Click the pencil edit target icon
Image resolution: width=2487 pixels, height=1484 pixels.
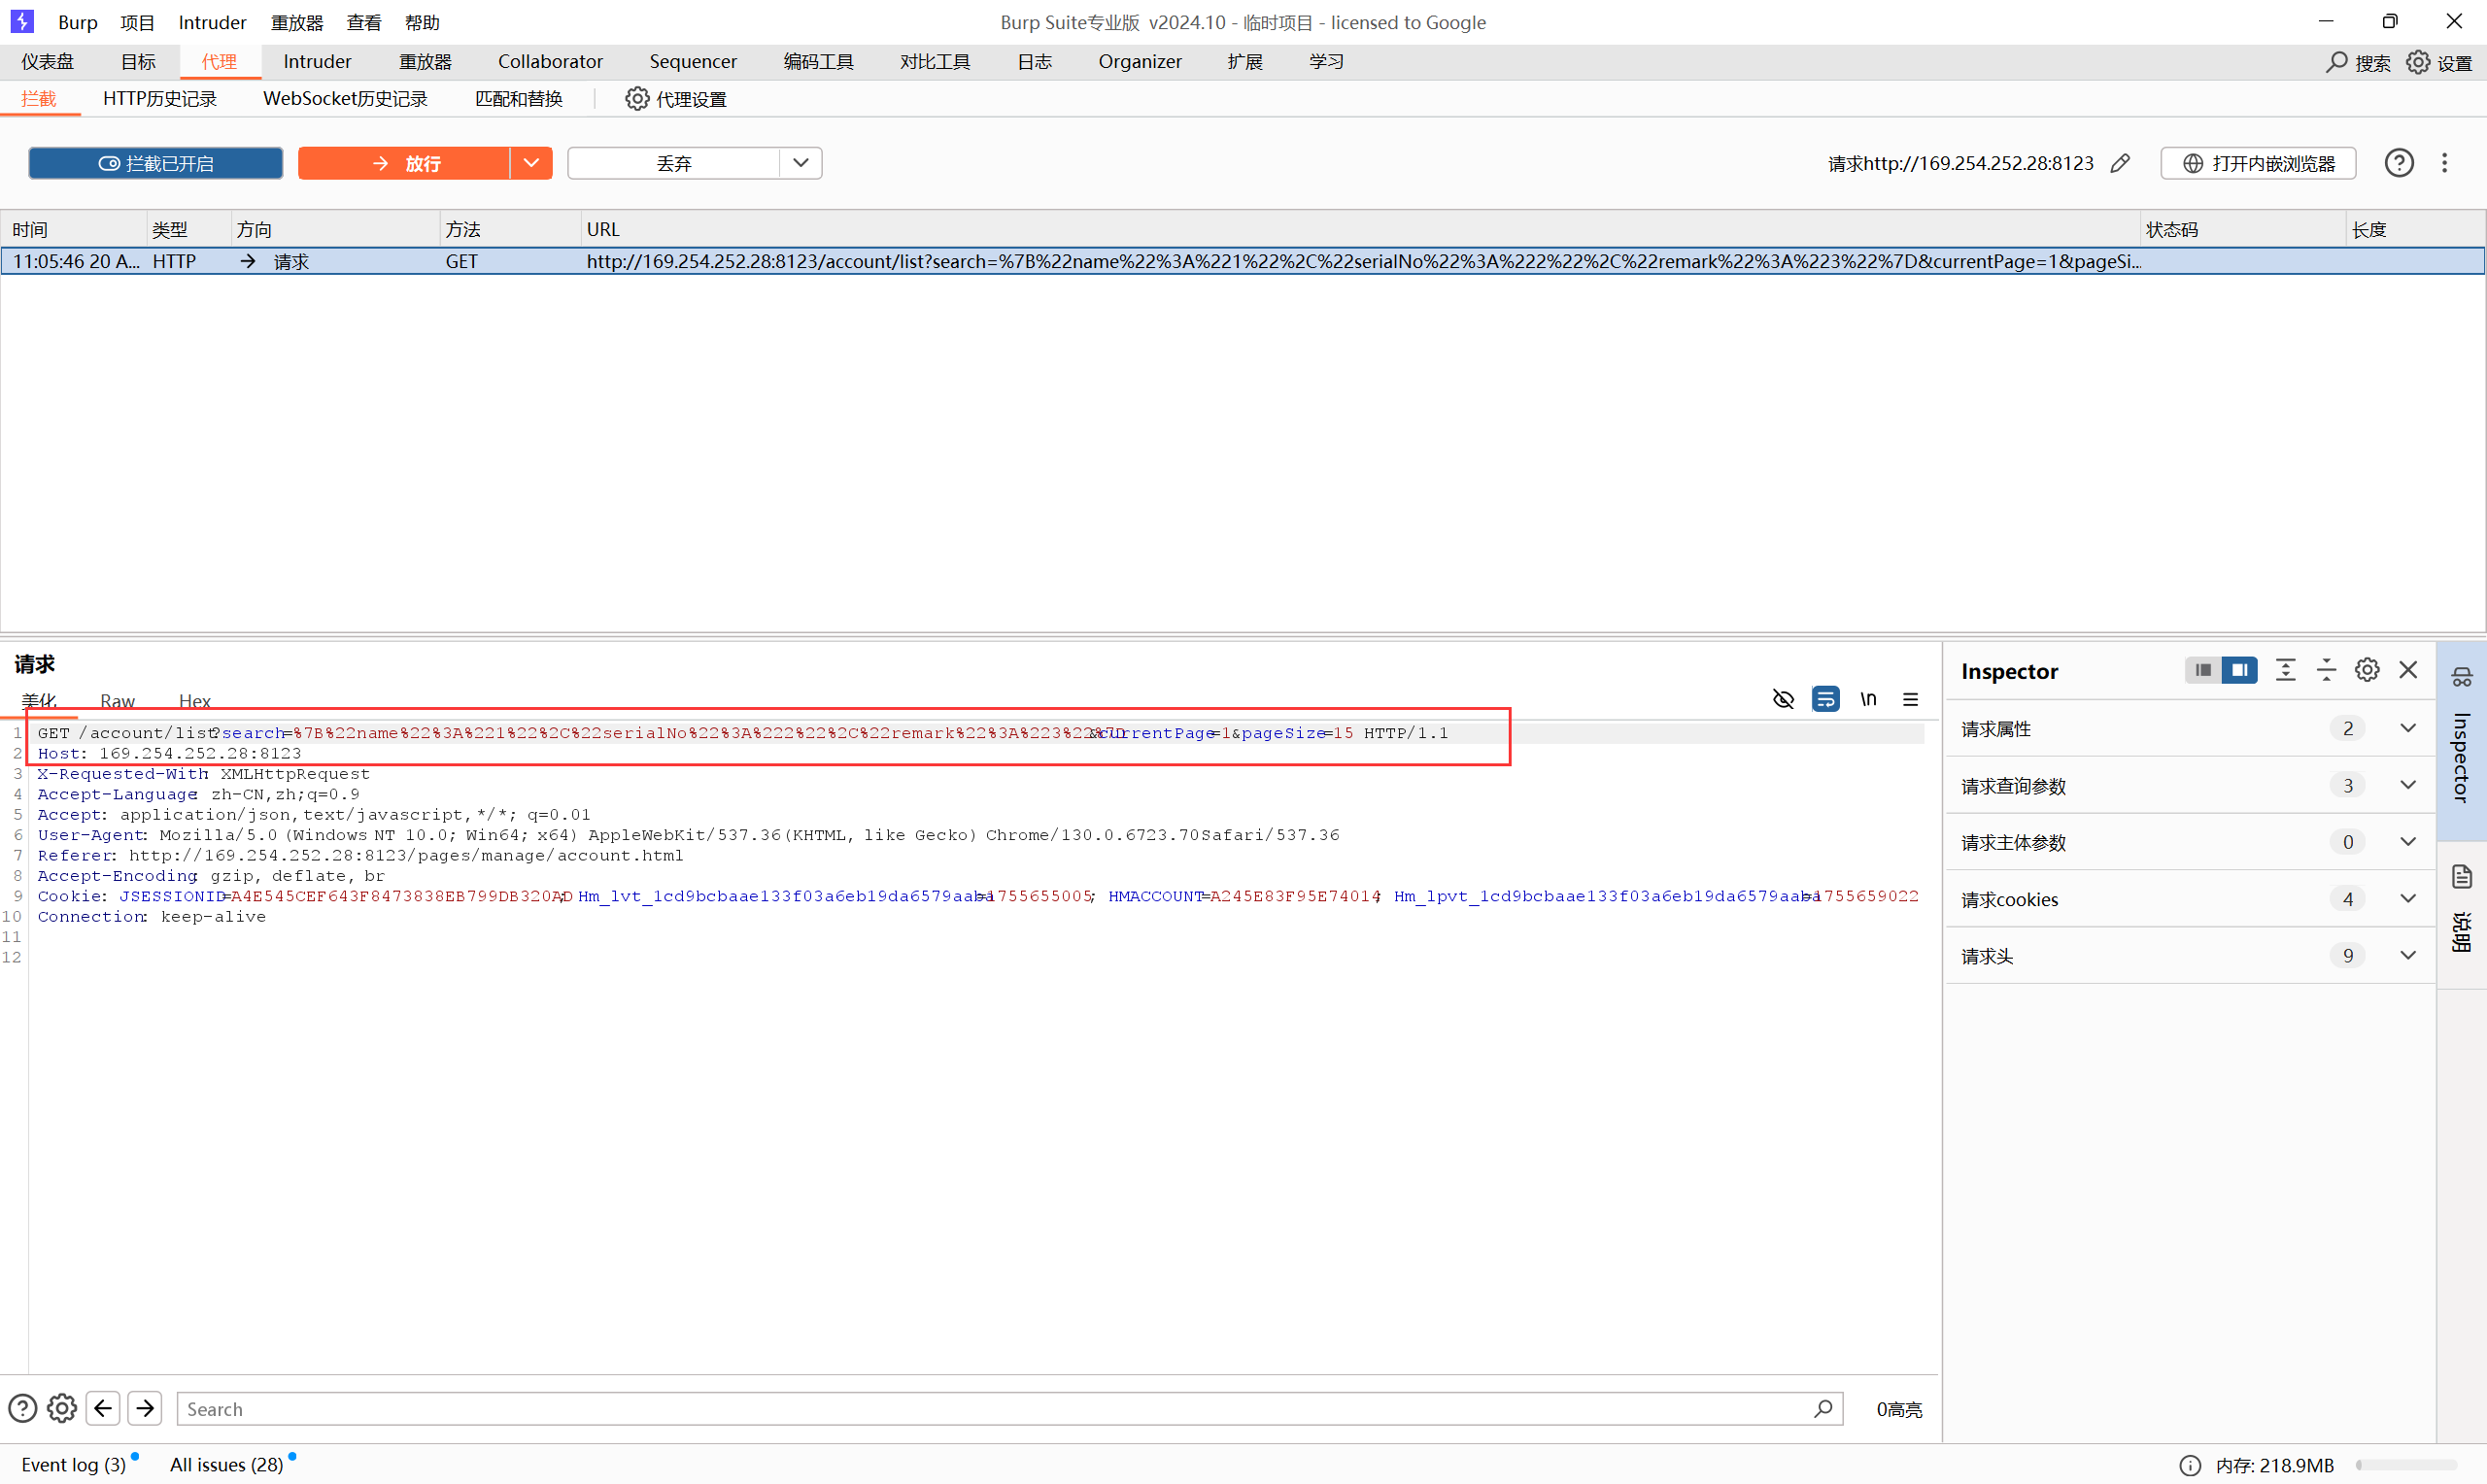2119,163
